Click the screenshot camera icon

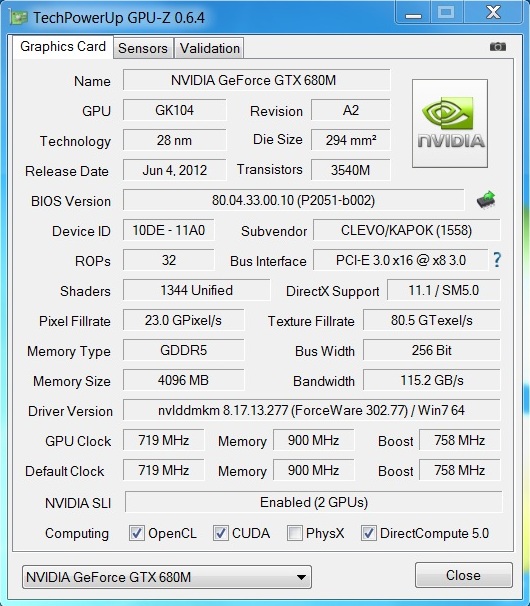click(498, 47)
